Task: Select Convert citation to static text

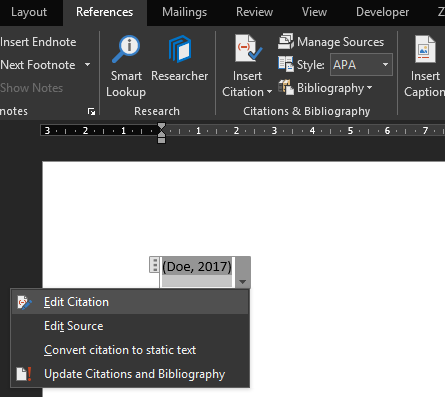Action: (130, 350)
